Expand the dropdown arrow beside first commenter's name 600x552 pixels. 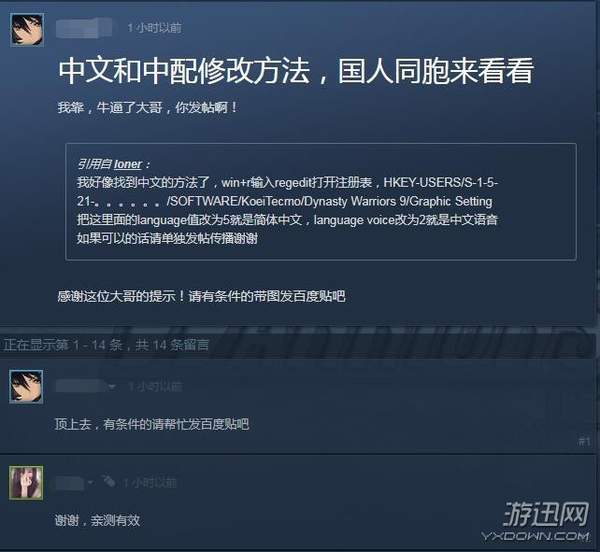coord(112,387)
